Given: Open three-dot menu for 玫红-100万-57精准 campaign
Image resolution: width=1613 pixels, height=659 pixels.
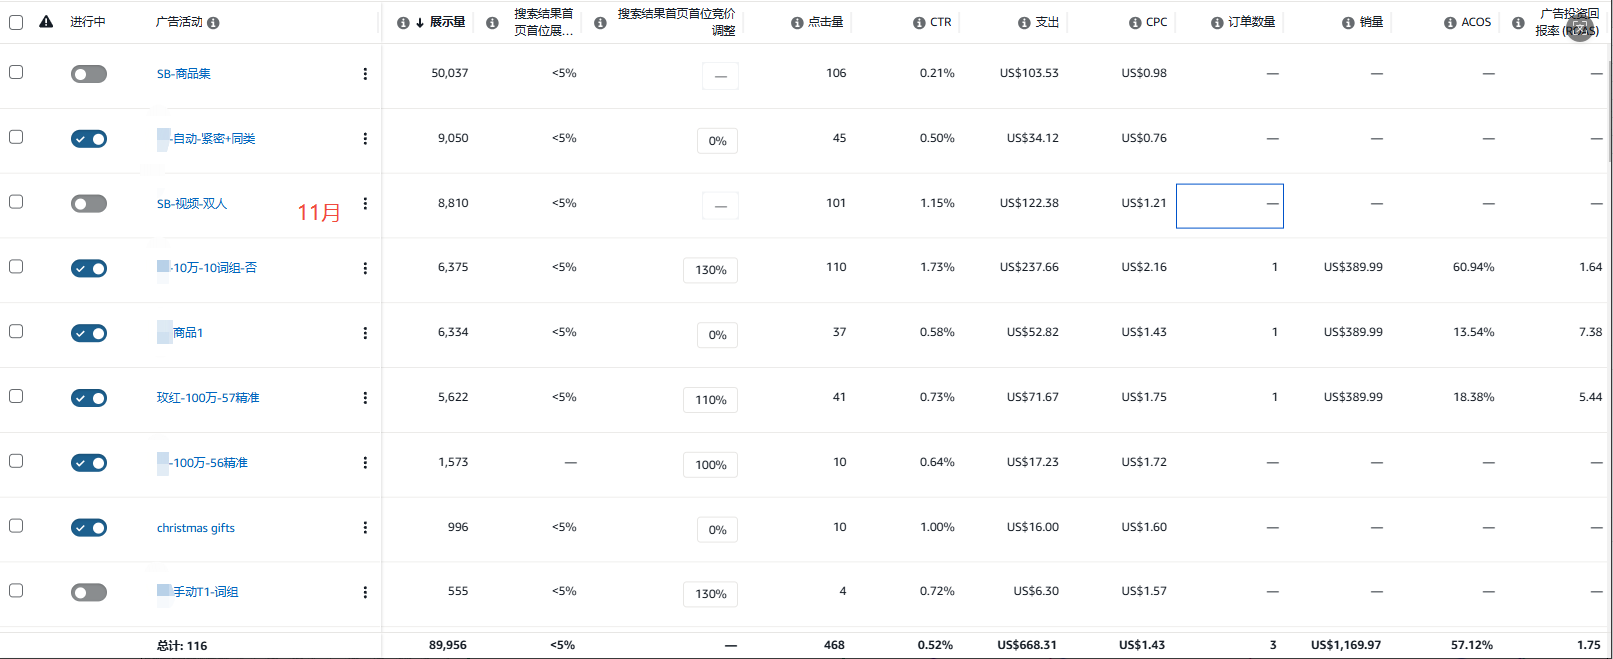Looking at the screenshot, I should point(365,398).
